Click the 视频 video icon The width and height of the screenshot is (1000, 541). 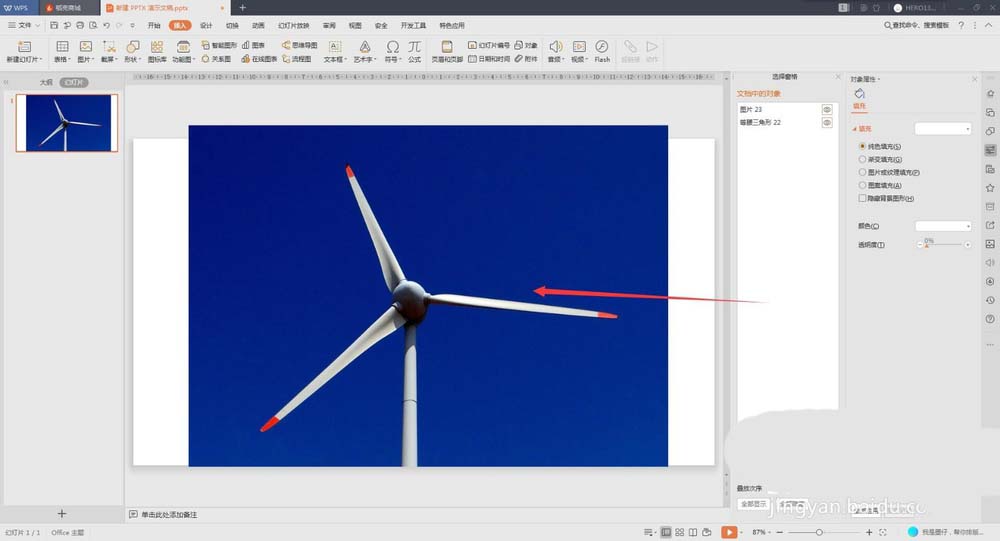pyautogui.click(x=579, y=47)
